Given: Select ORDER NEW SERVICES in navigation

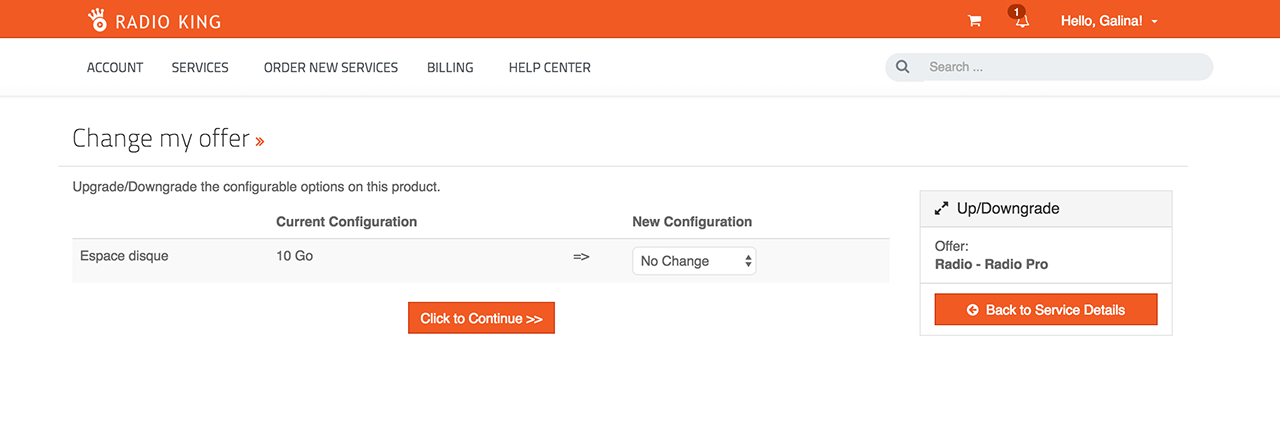Looking at the screenshot, I should tap(331, 68).
